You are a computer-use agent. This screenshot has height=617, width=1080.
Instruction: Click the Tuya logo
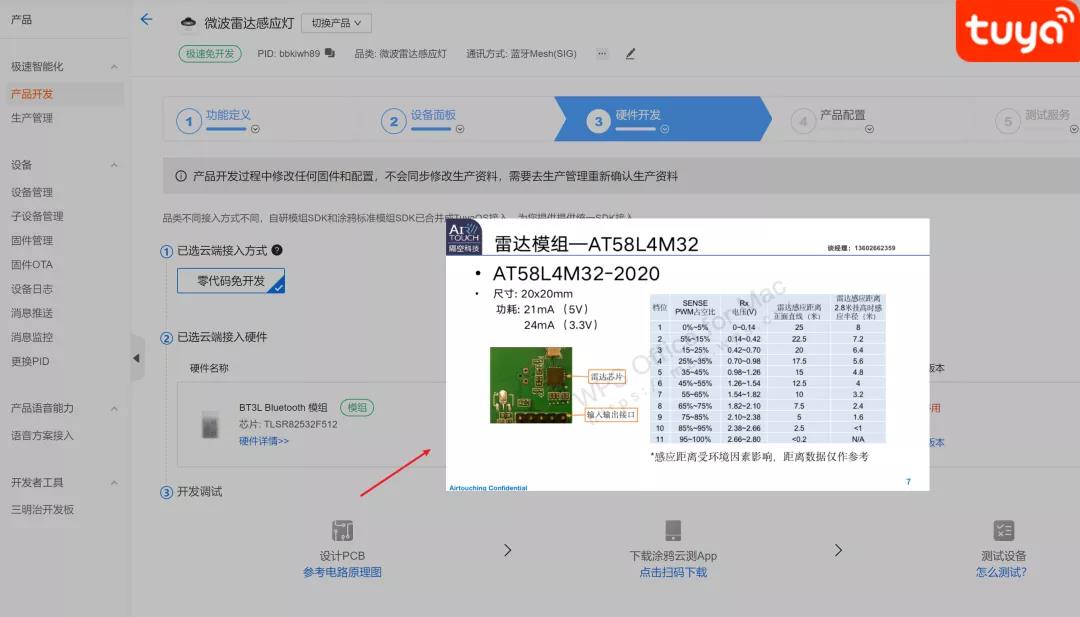(x=1017, y=31)
